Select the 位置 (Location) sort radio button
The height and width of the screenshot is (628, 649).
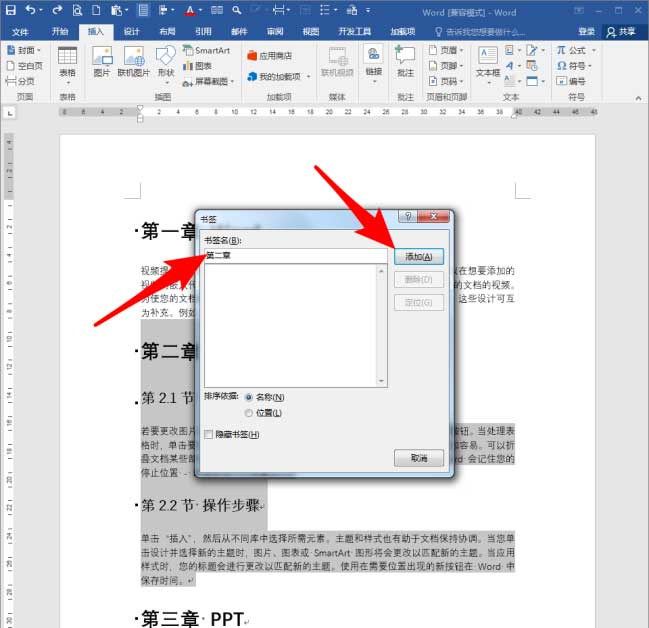[x=249, y=412]
